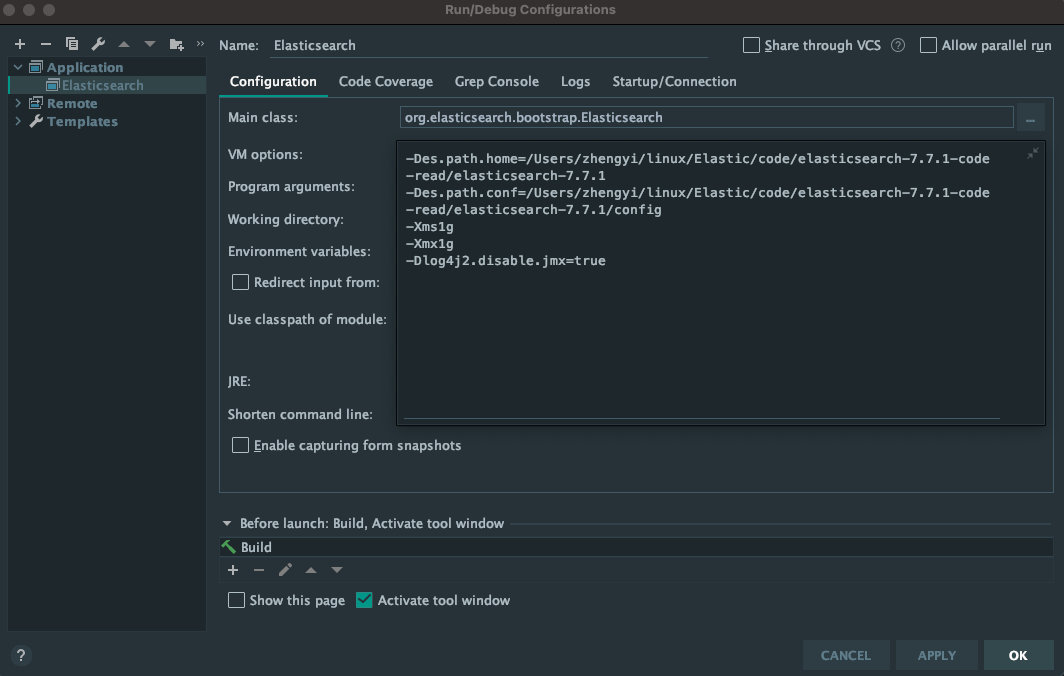
Task: Uncheck Activate tool window
Action: pyautogui.click(x=364, y=600)
